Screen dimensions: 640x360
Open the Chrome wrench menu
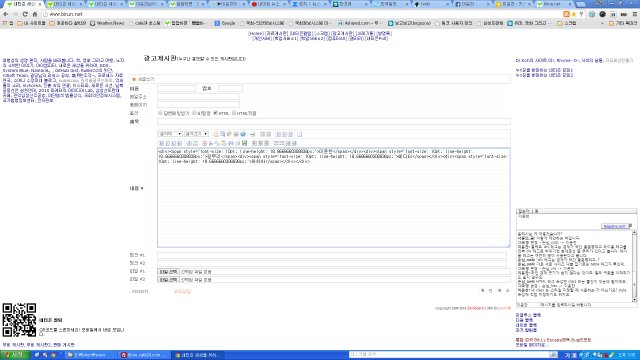(634, 14)
